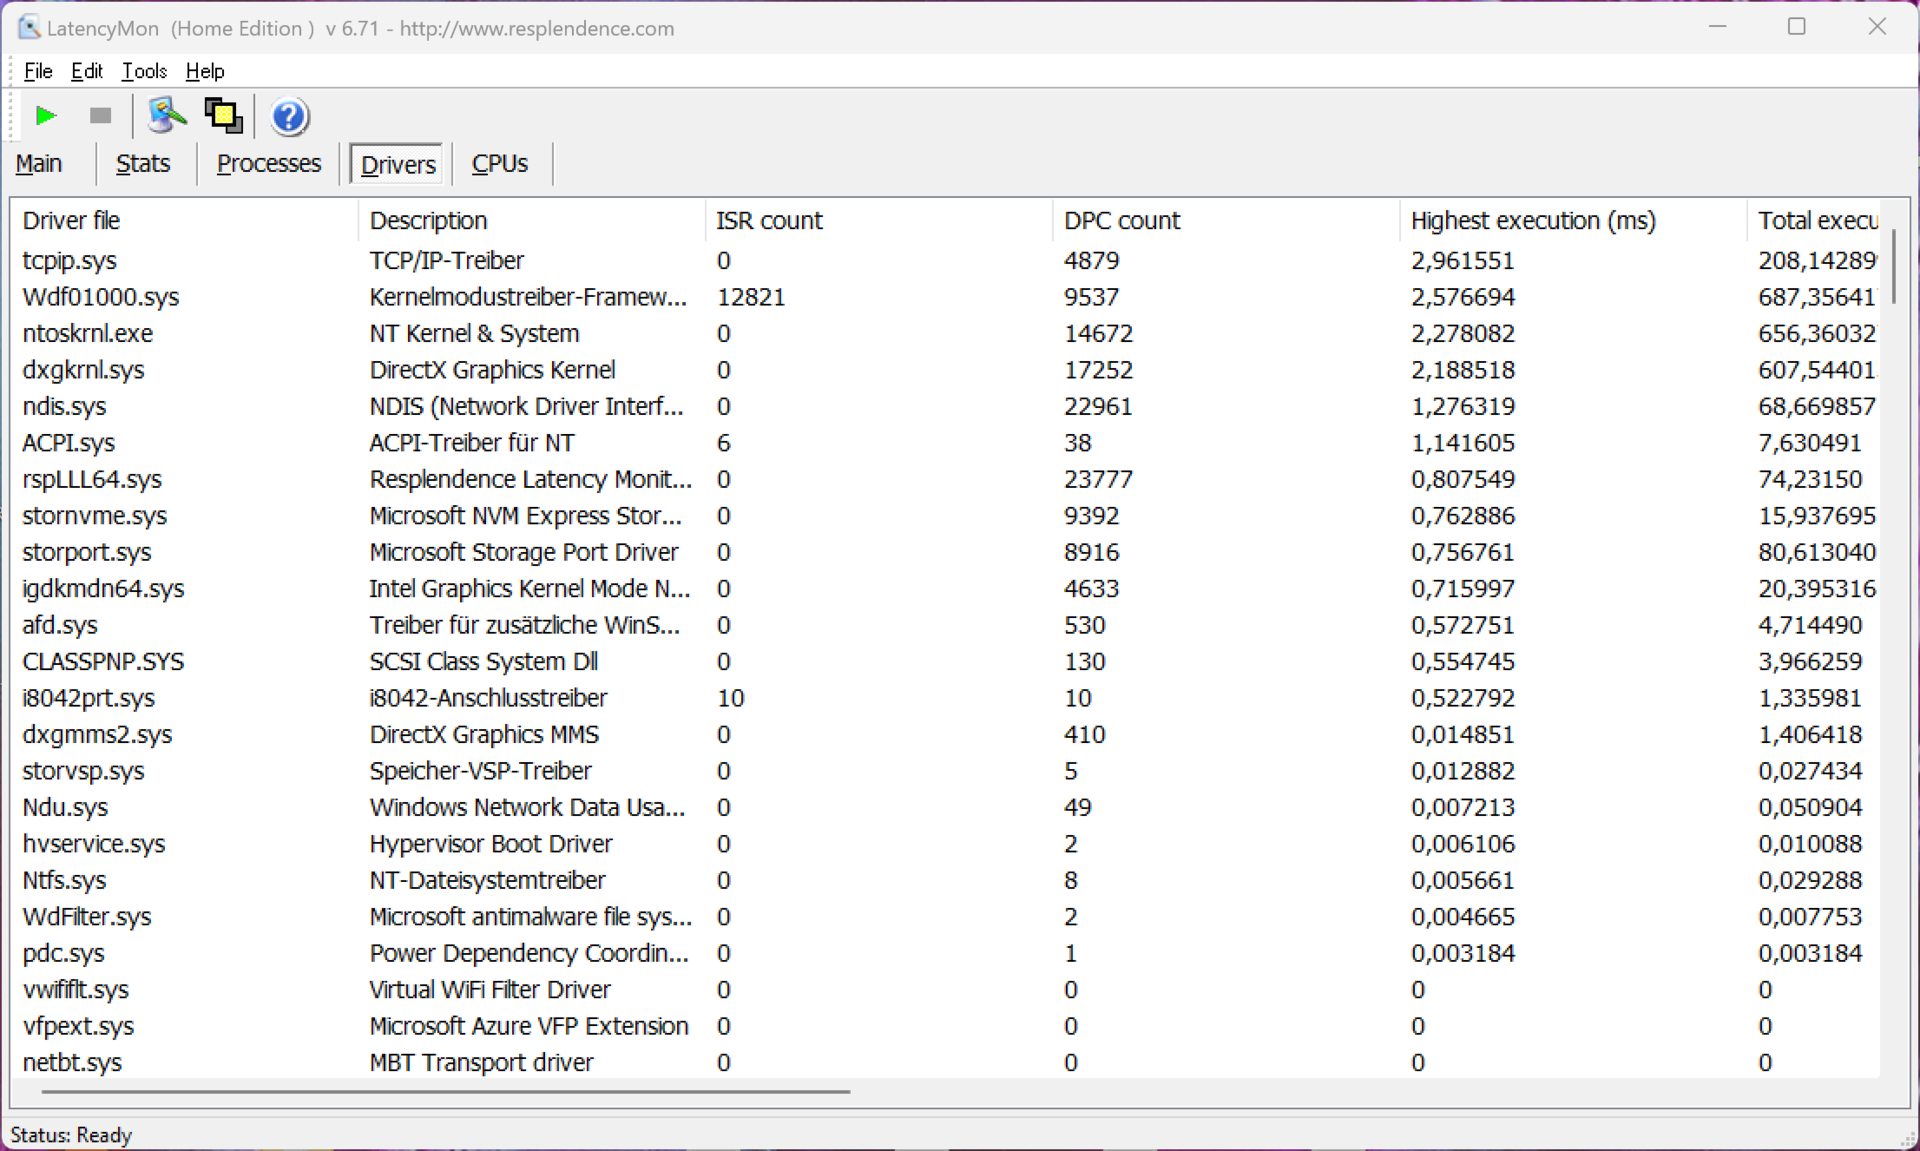Open the Tools menu
Screen dimensions: 1920x1151
[144, 71]
